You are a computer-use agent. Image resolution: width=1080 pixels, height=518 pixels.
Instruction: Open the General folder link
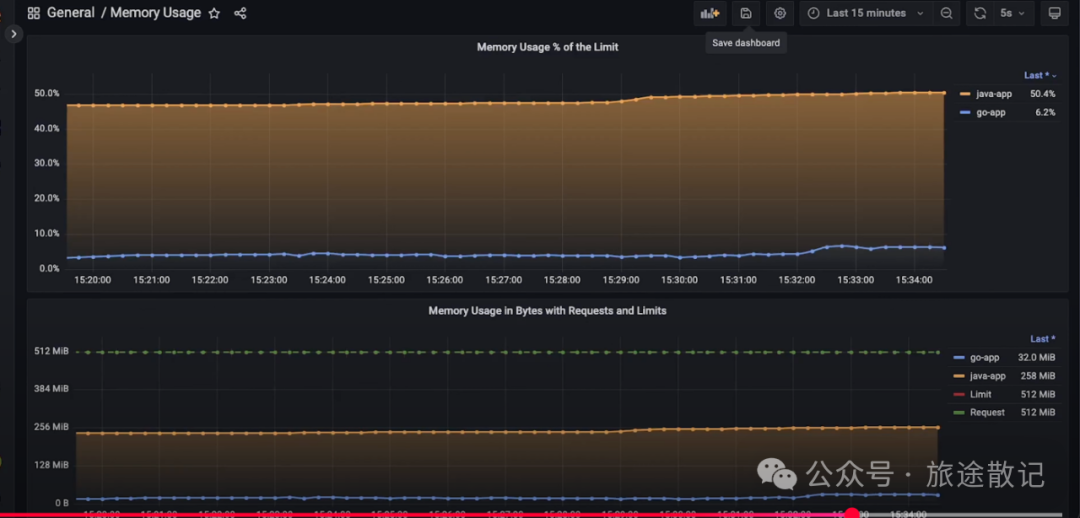point(70,13)
